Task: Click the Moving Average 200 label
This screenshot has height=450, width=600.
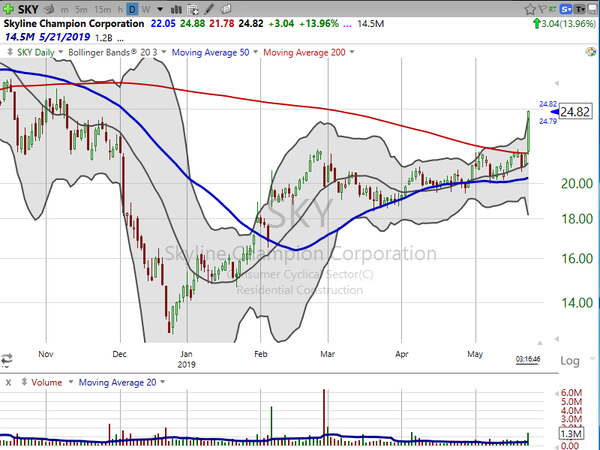Action: [x=304, y=52]
